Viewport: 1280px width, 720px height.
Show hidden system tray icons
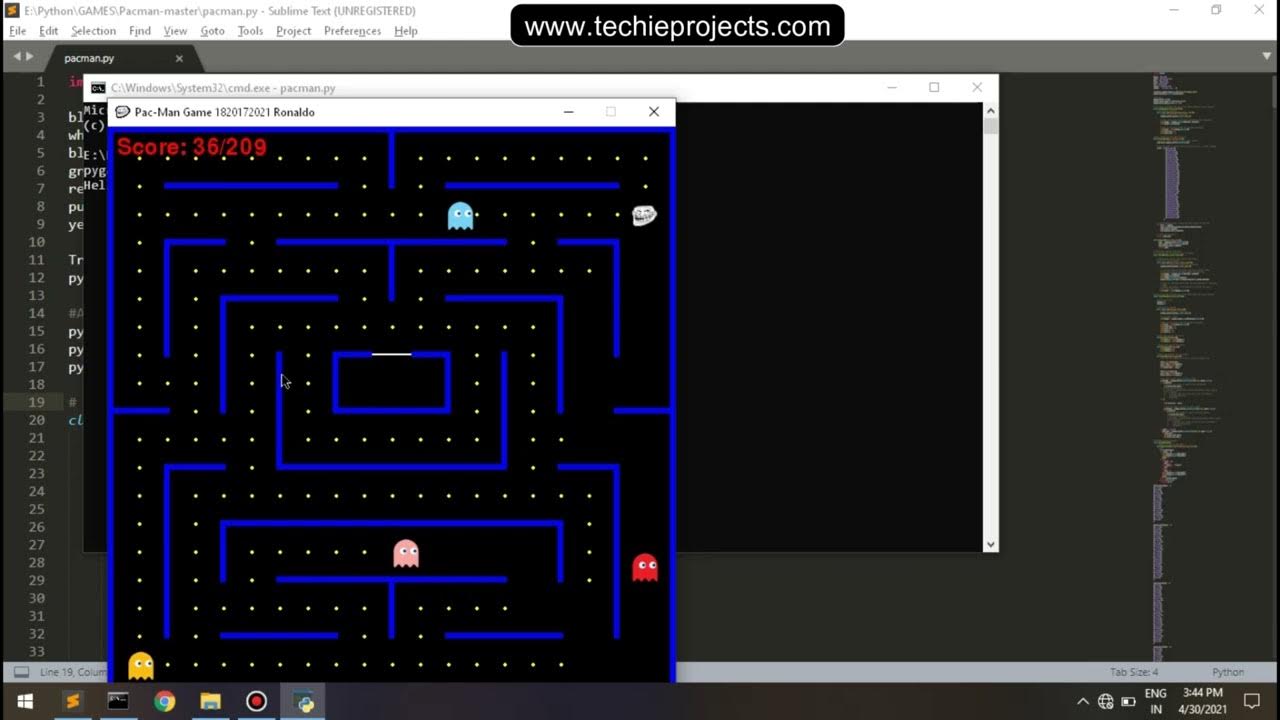(x=1082, y=701)
